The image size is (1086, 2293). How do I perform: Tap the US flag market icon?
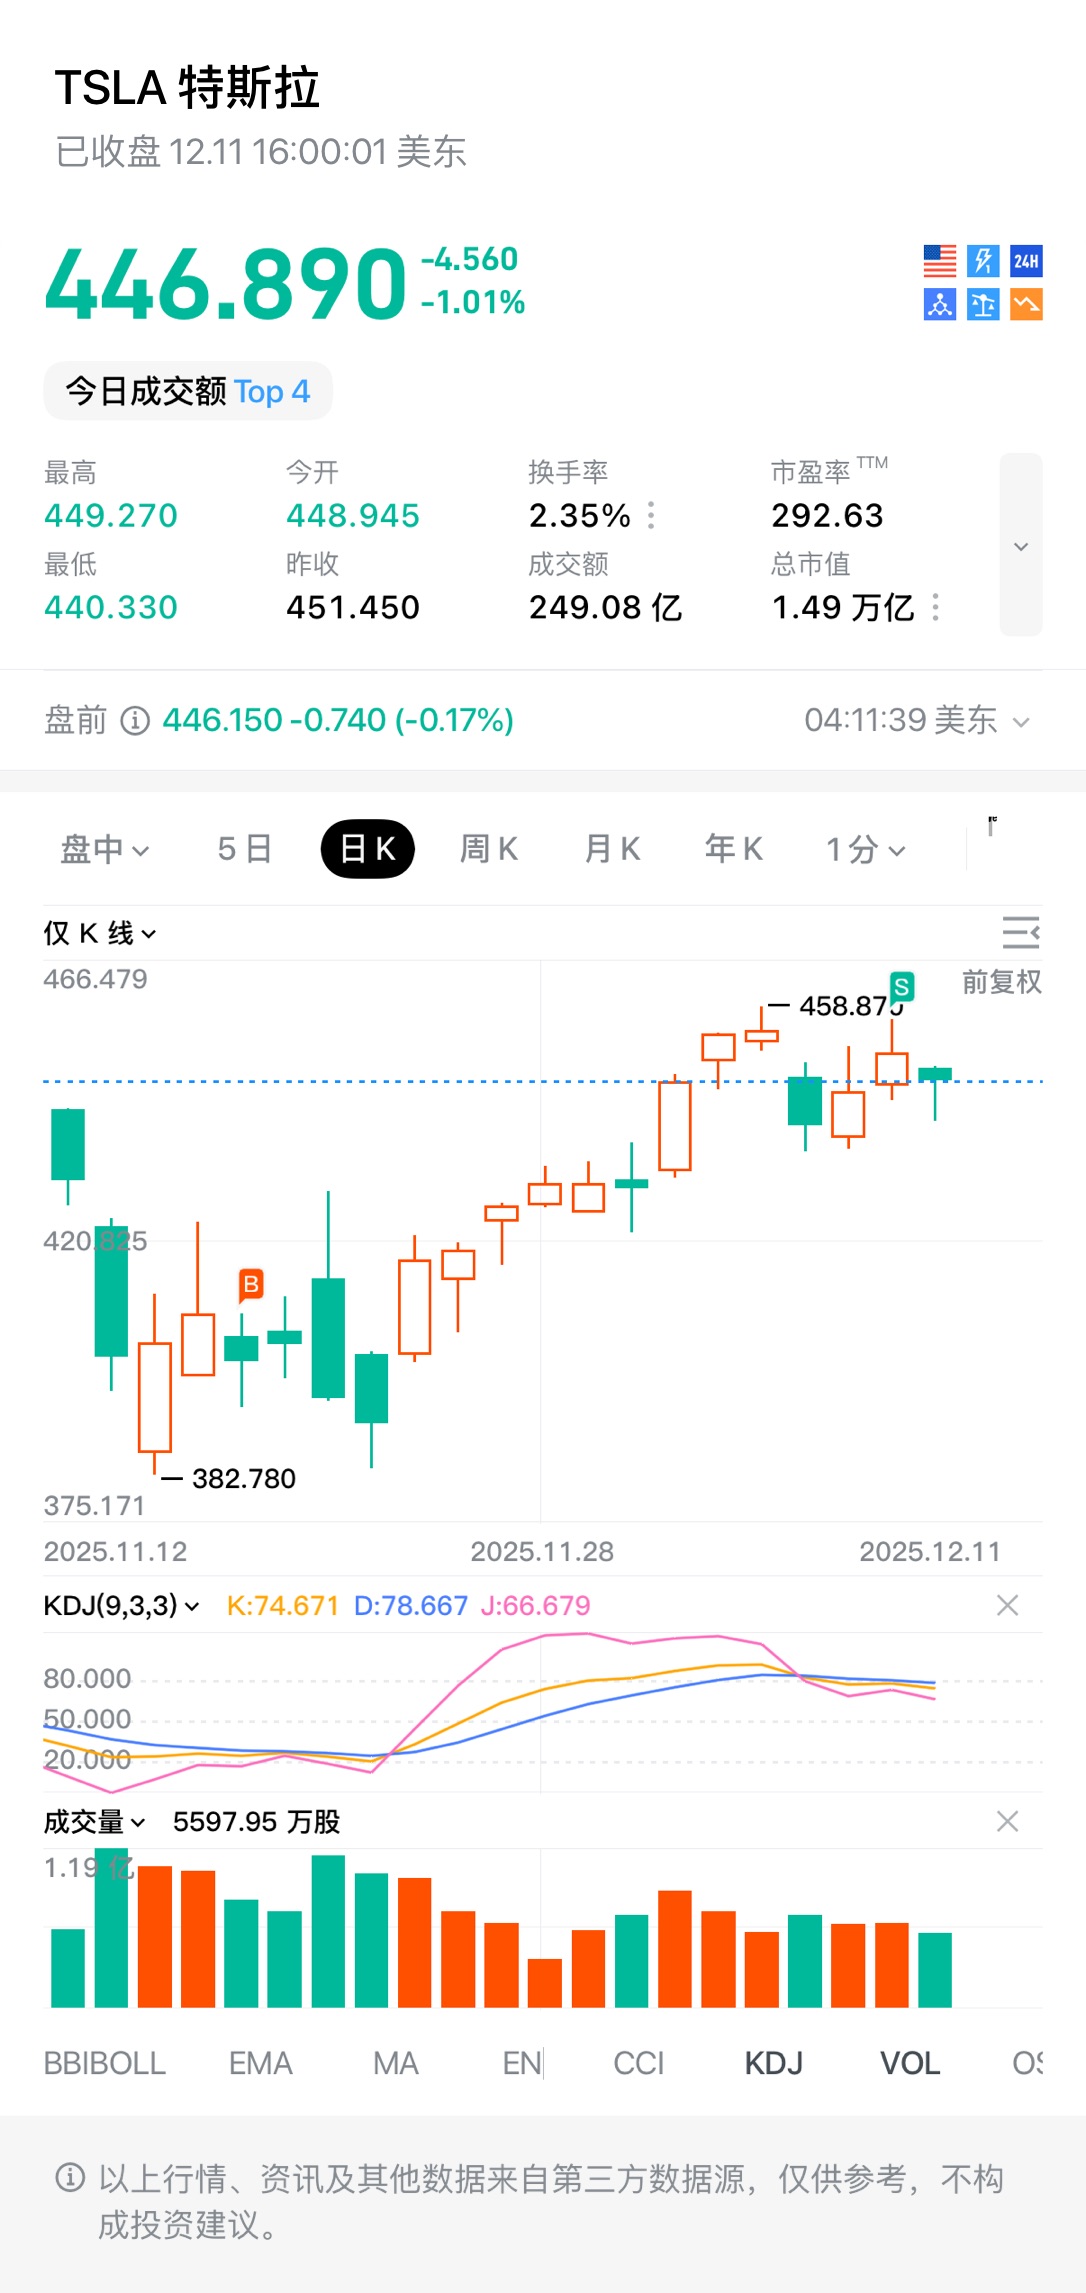(x=940, y=261)
